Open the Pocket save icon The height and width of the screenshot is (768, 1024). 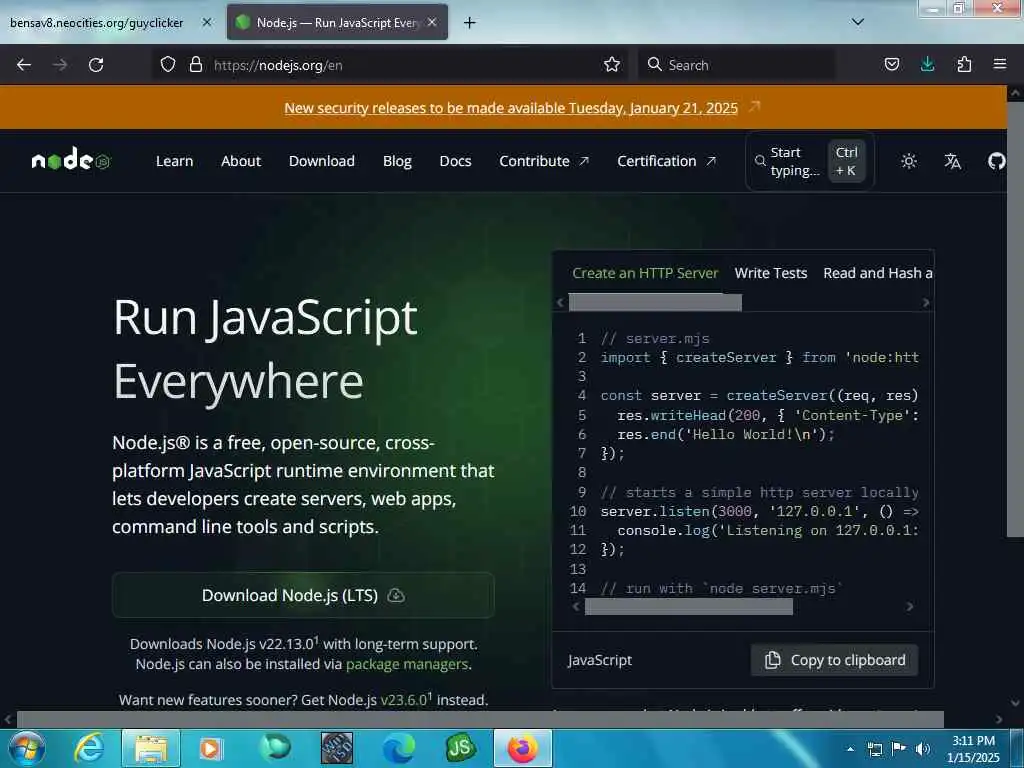(891, 65)
